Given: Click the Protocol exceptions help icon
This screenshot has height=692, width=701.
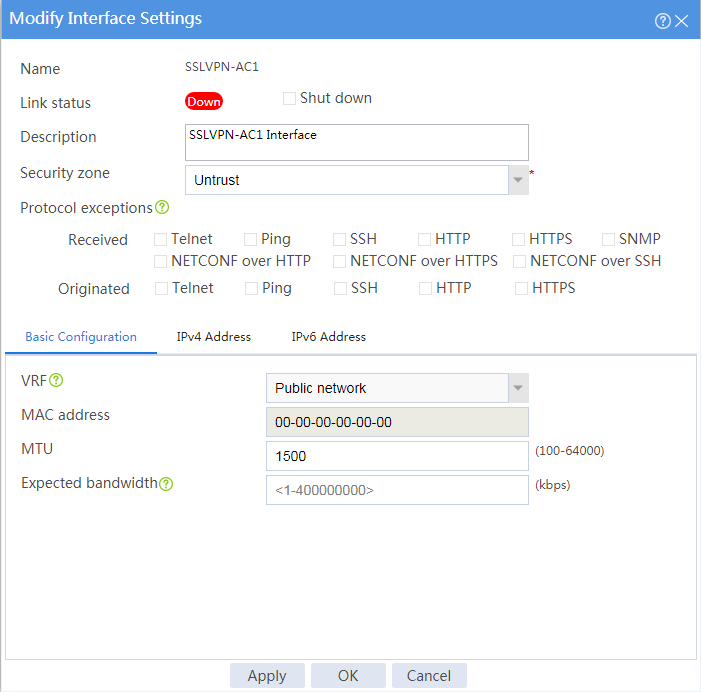Looking at the screenshot, I should pyautogui.click(x=162, y=207).
